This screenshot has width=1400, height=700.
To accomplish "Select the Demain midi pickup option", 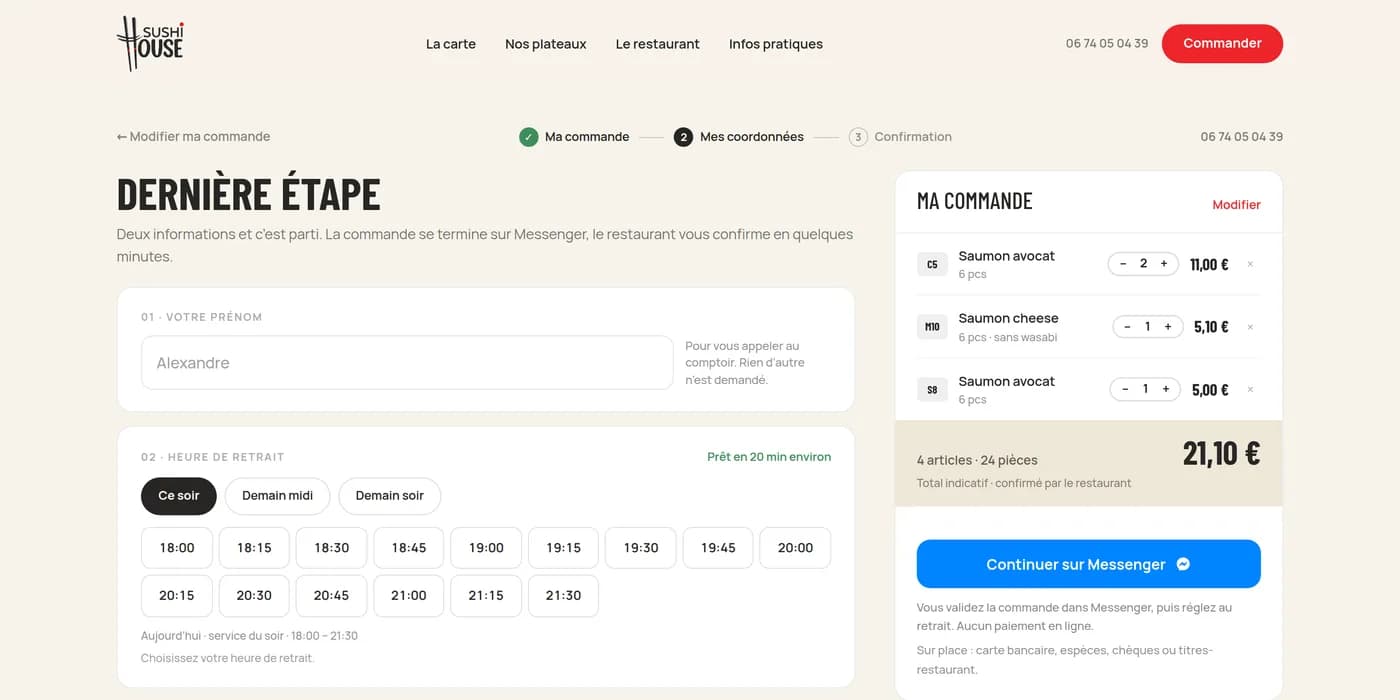I will tap(278, 496).
